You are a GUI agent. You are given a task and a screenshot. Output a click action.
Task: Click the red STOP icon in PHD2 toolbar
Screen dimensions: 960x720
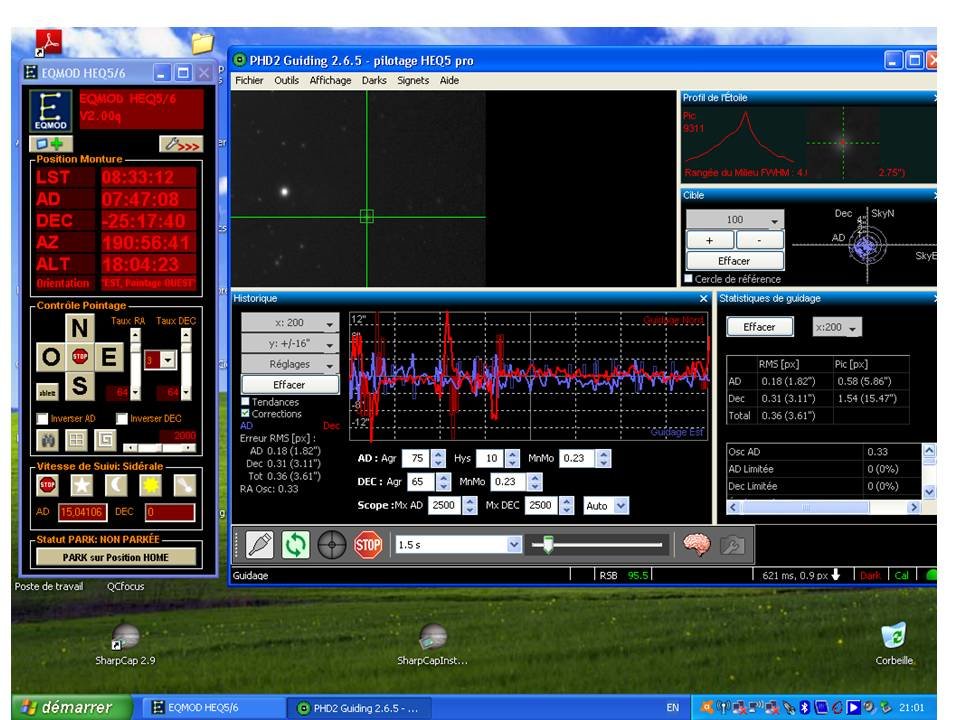368,544
